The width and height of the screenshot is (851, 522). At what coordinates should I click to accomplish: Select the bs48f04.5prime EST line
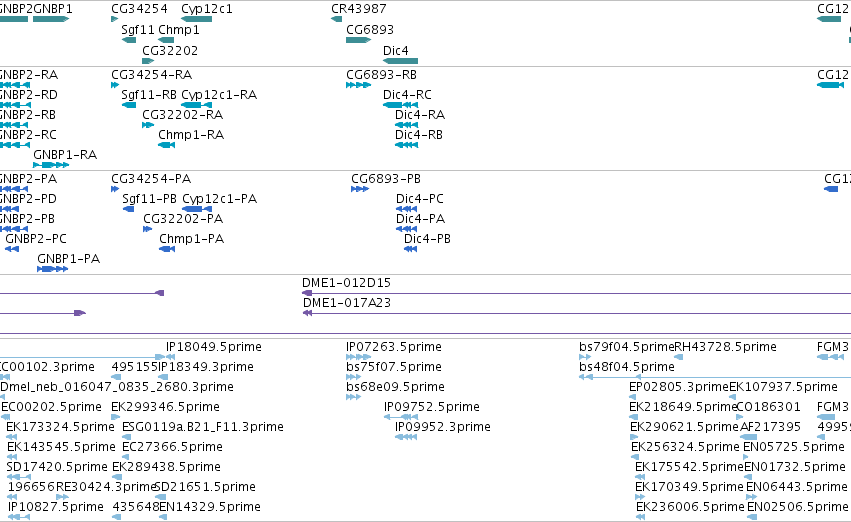click(715, 377)
